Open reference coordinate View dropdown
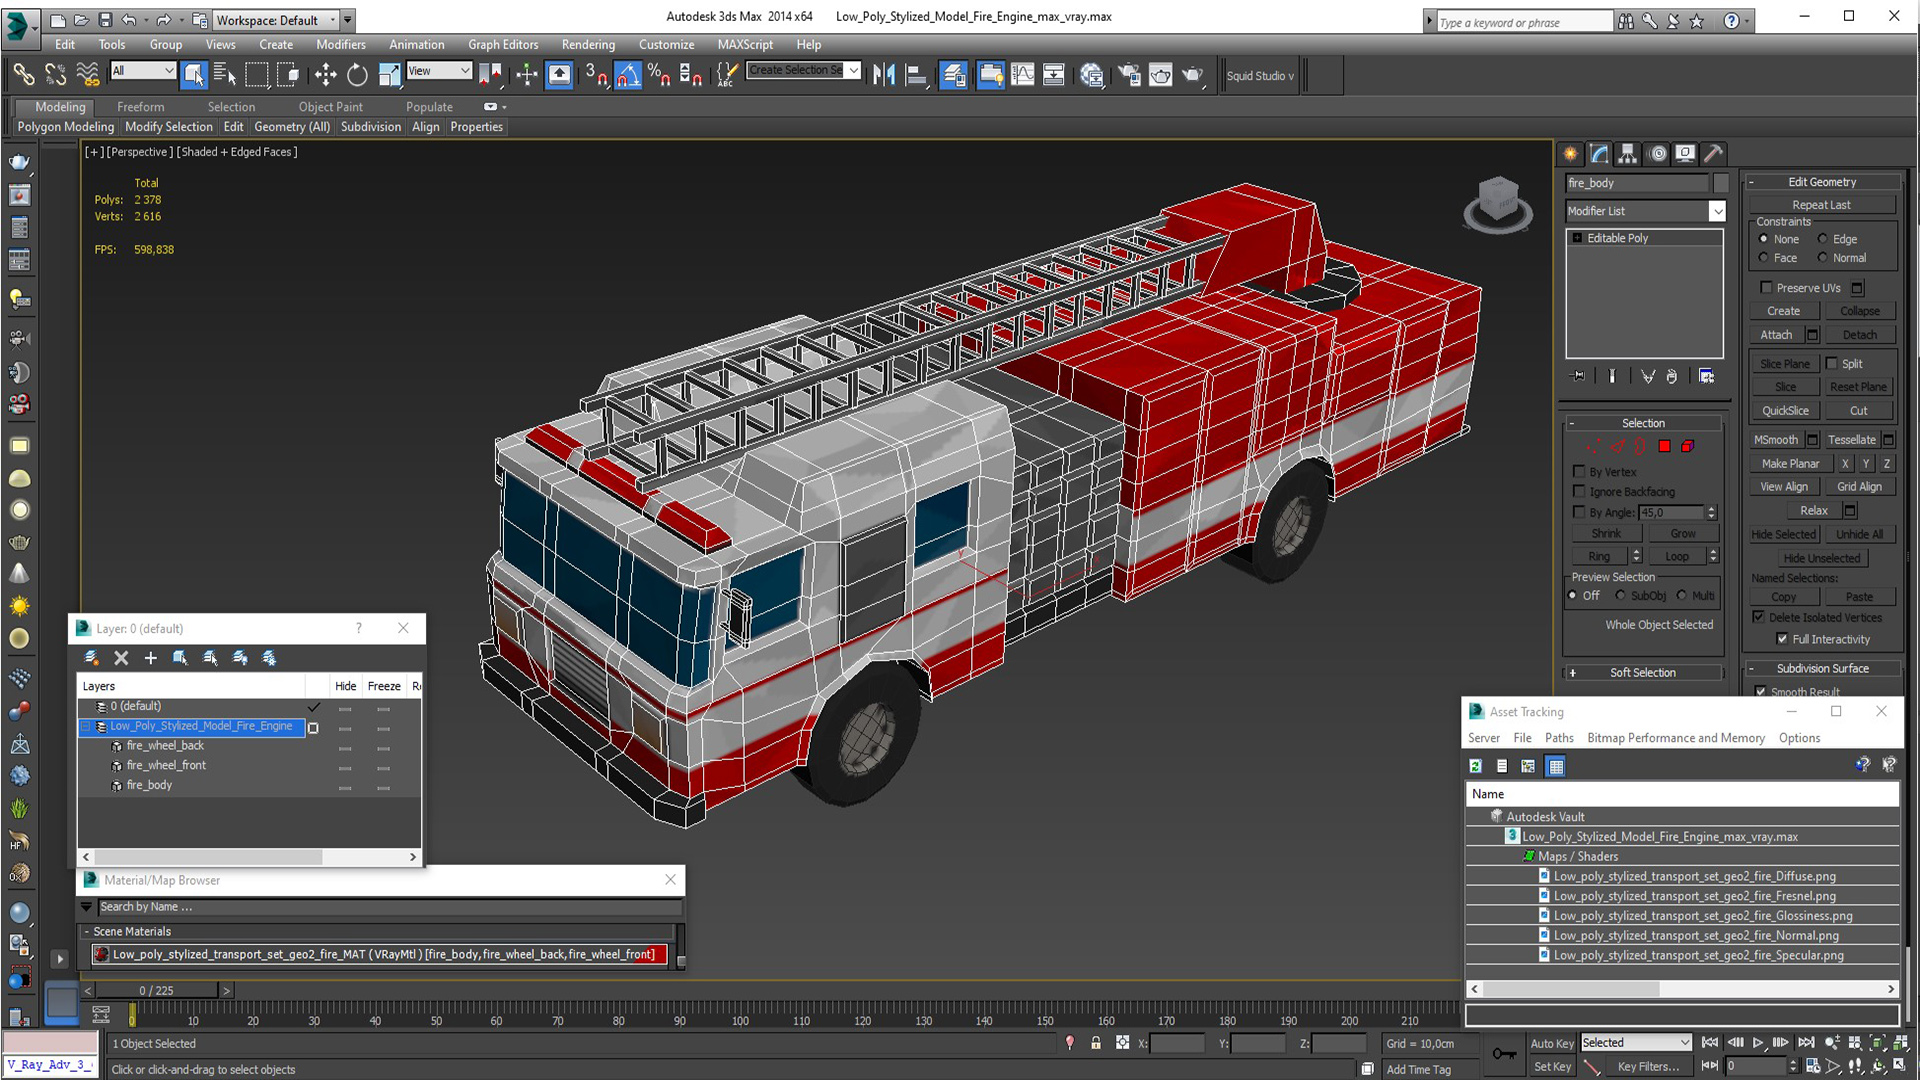Screen dimensions: 1920x1080 [439, 71]
